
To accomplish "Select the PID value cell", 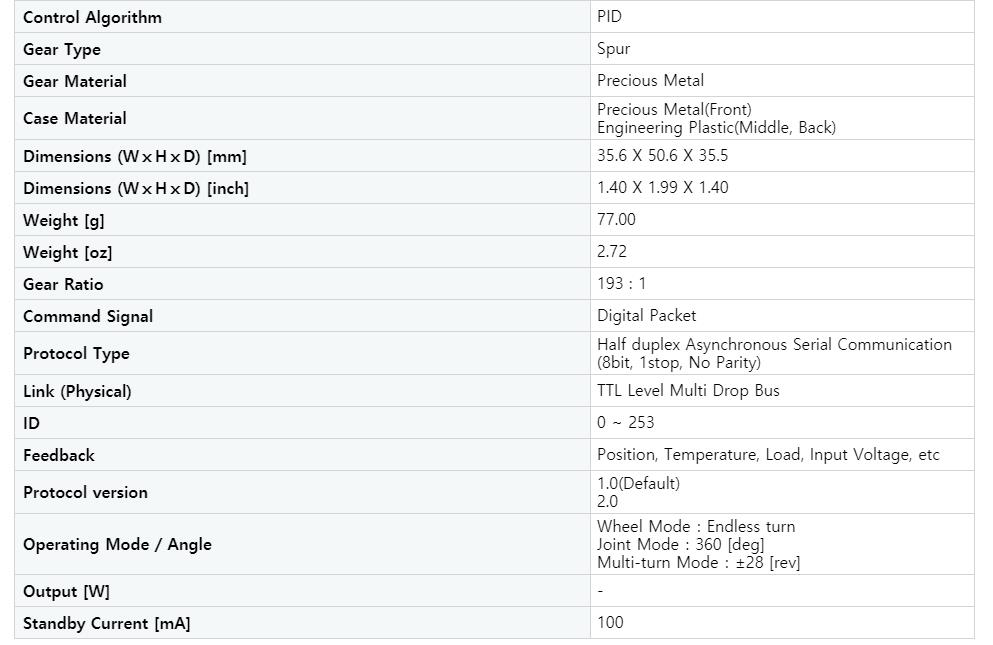I will 609,16.
